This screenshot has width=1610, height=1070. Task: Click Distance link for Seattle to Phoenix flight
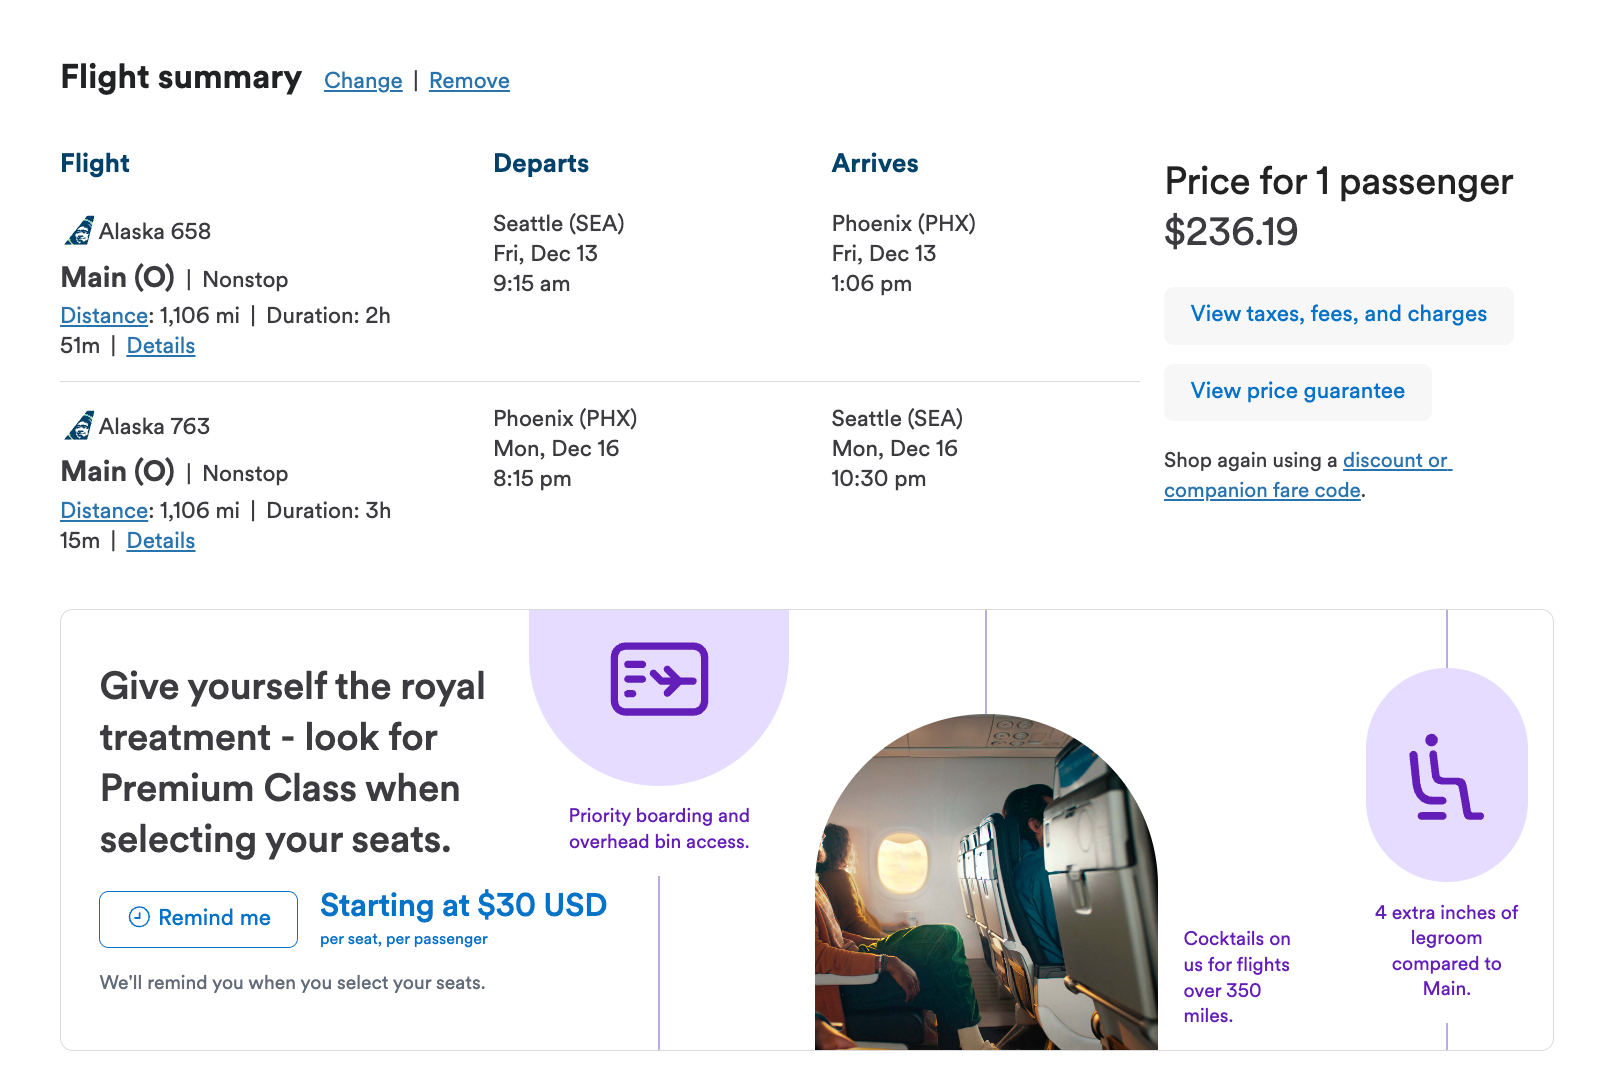click(x=104, y=316)
